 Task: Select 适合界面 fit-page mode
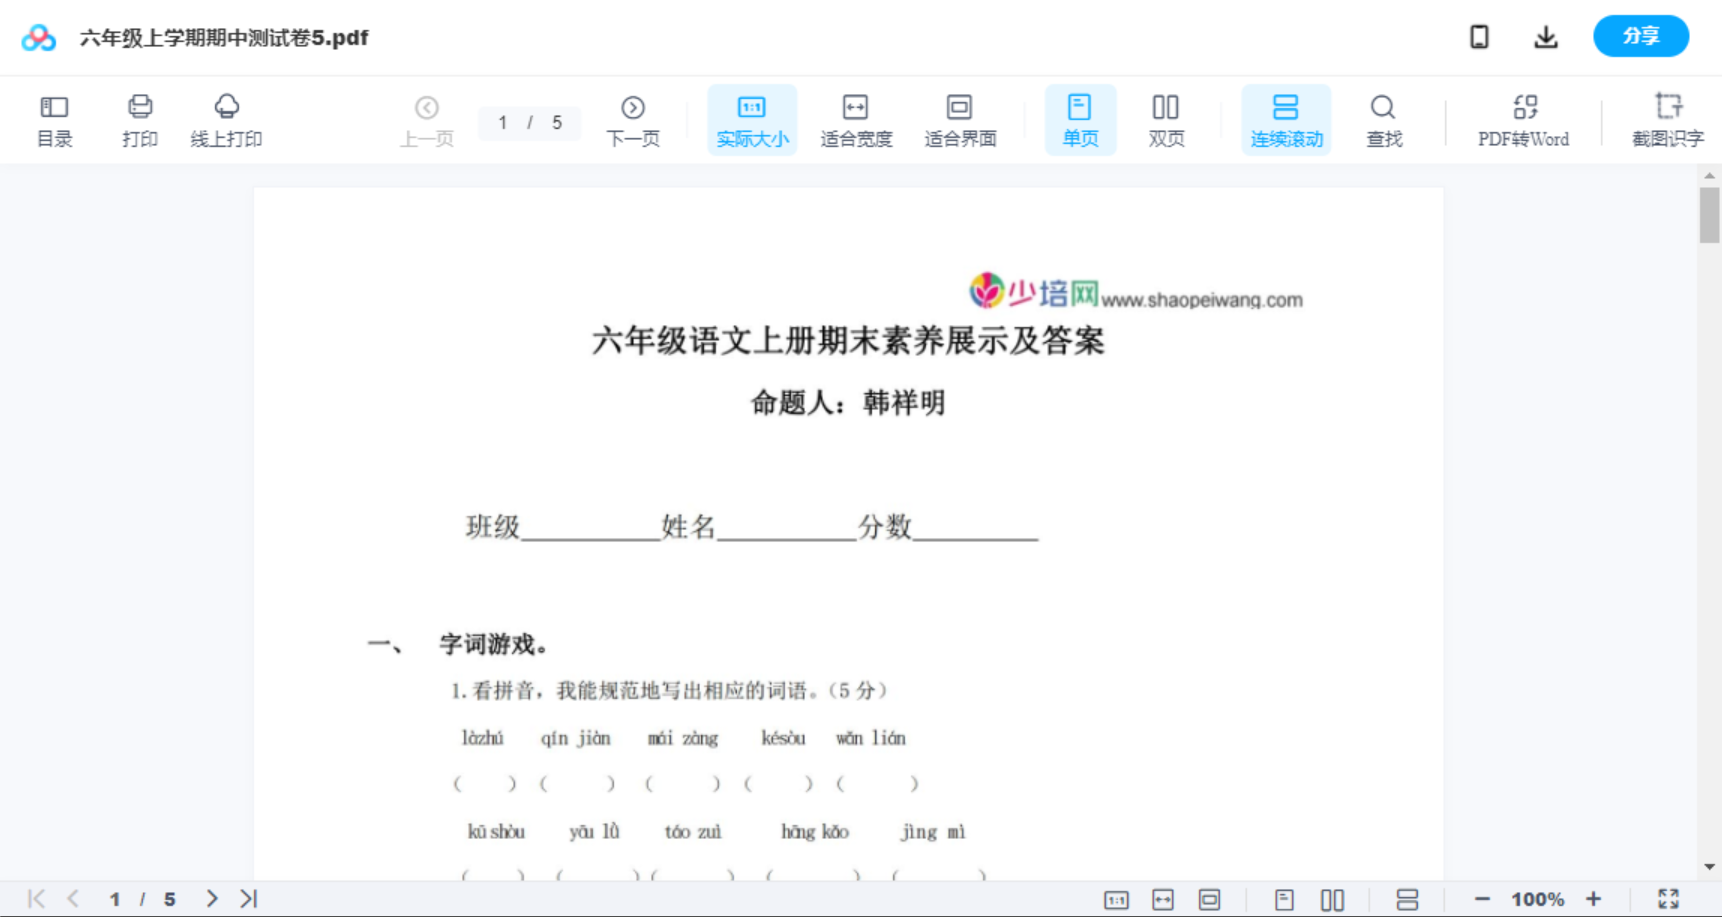click(960, 119)
